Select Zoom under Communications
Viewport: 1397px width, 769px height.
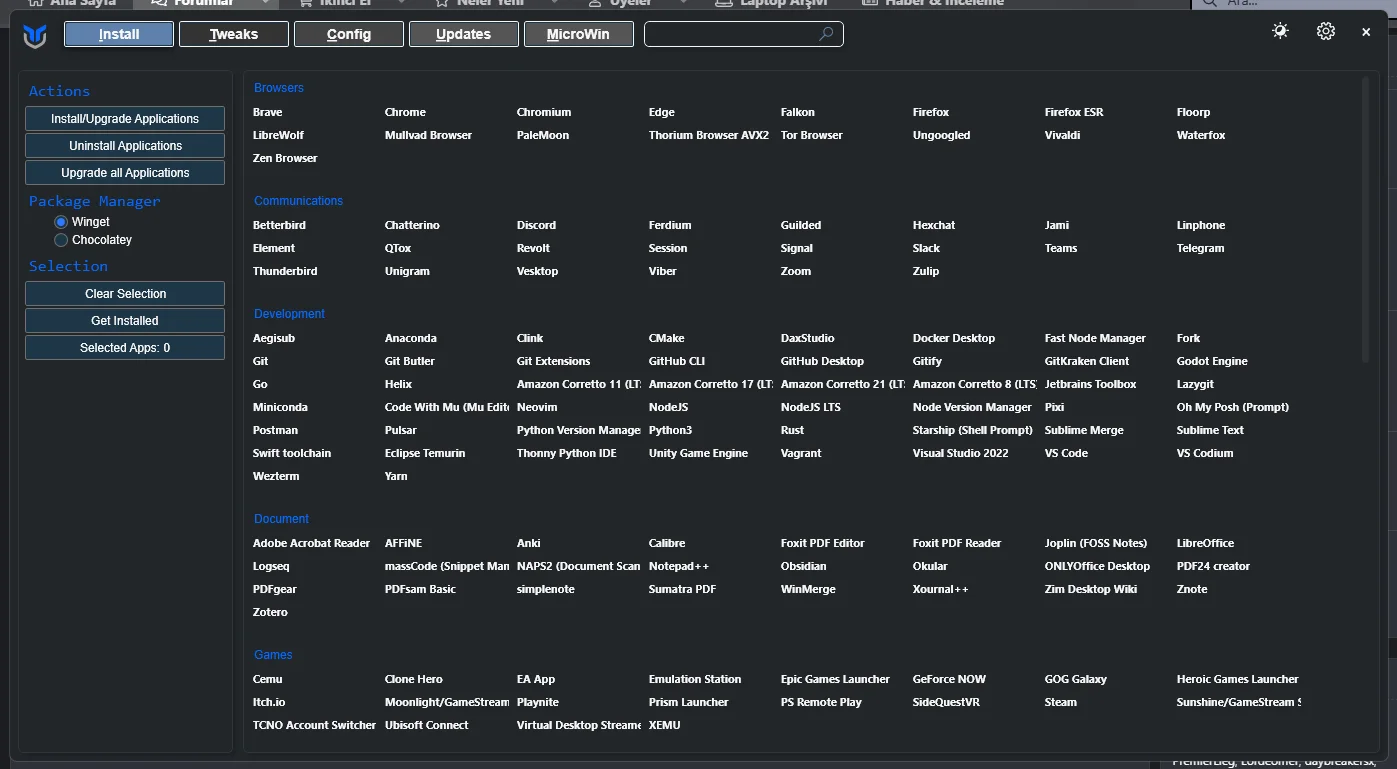pos(796,271)
